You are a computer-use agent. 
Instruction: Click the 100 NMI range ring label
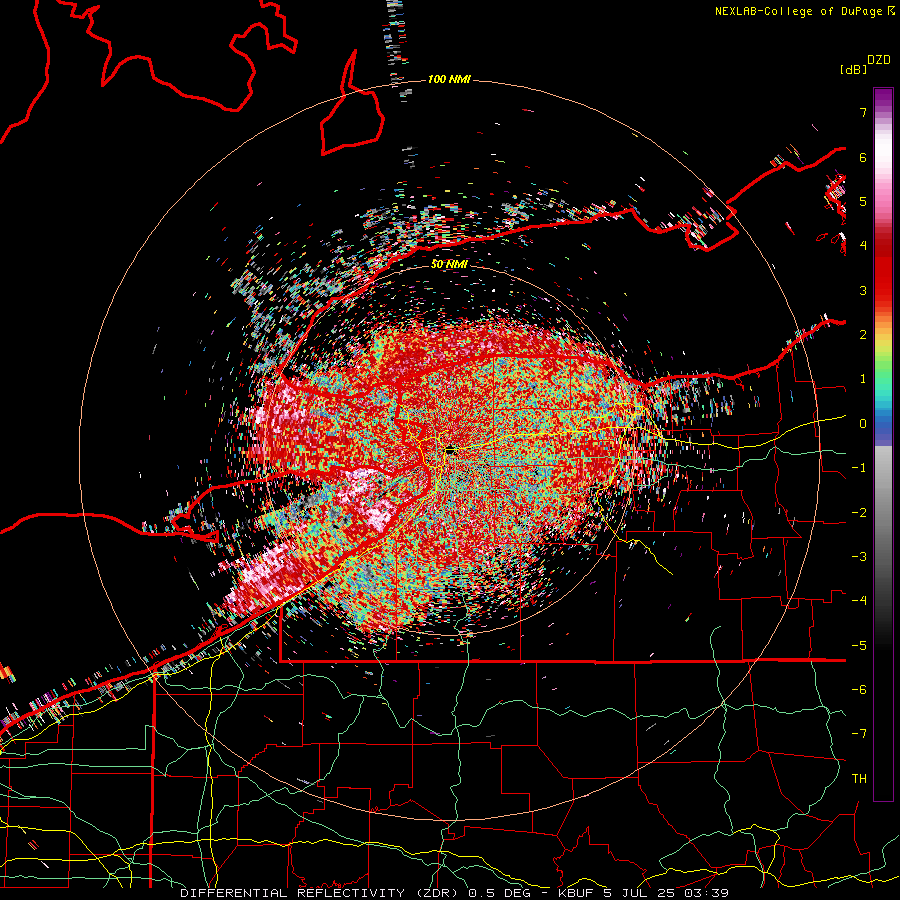click(449, 79)
